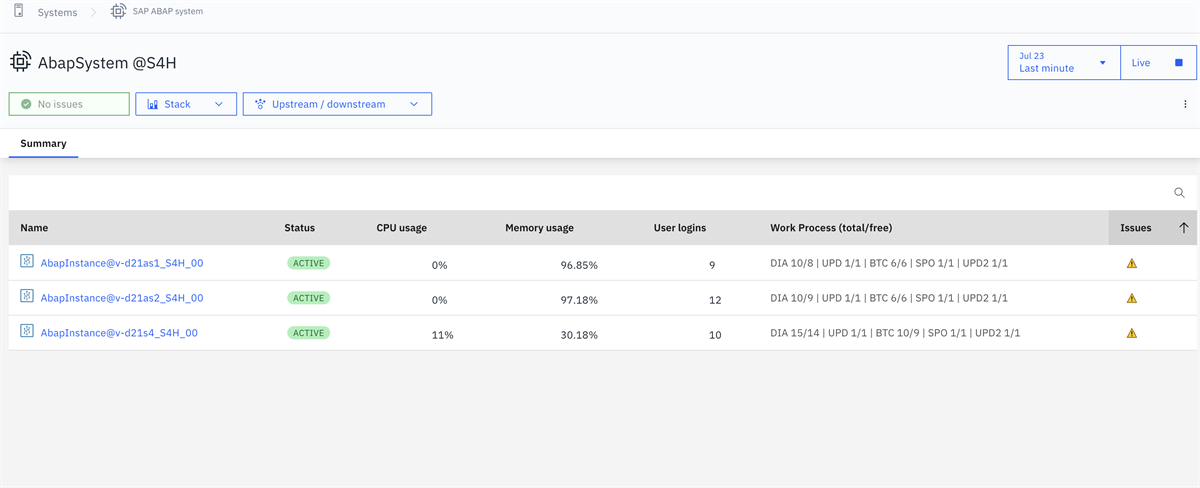Click warning icon in v-d21as1 row
The image size is (1200, 488).
(1132, 264)
